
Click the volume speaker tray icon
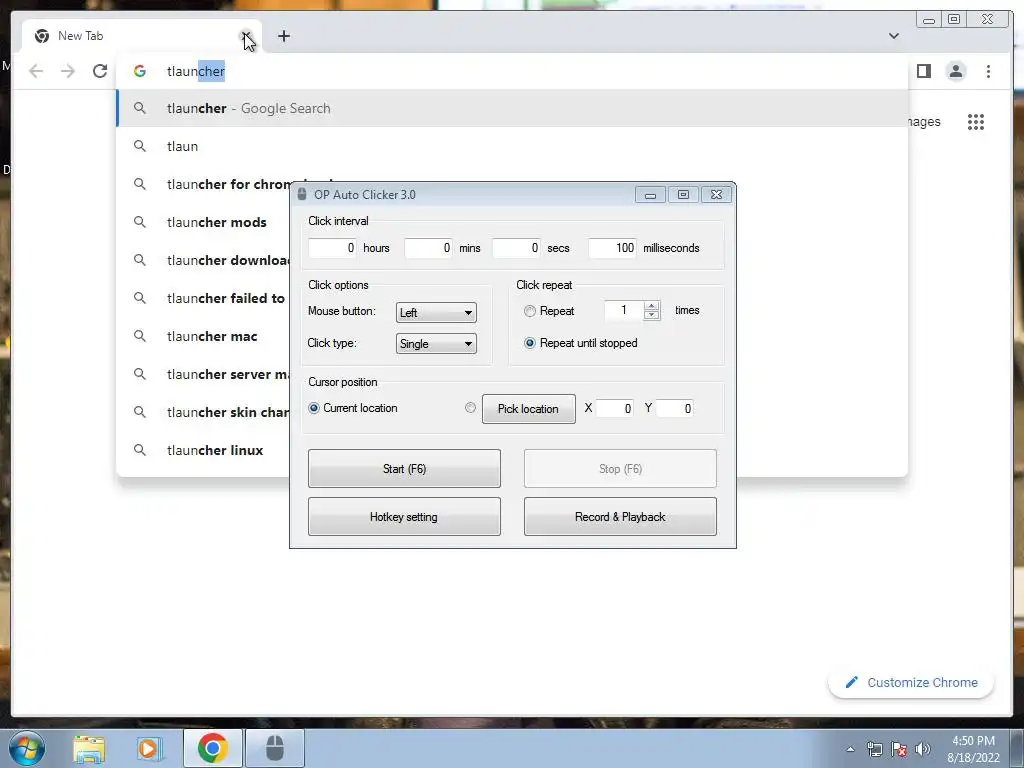[923, 749]
